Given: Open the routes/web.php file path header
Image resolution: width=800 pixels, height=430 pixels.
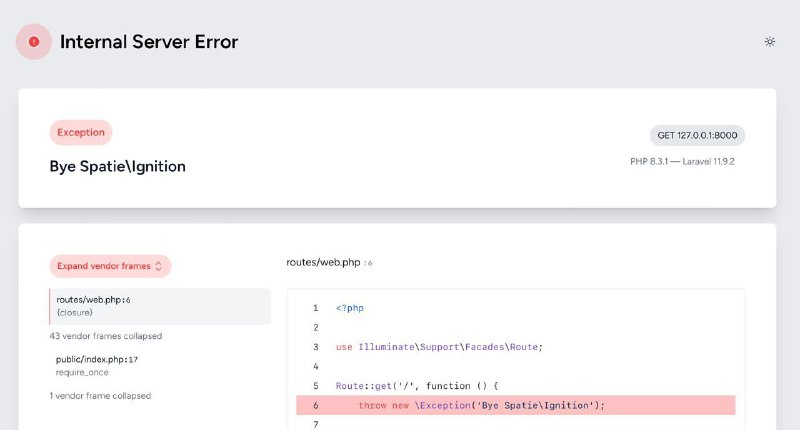Looking at the screenshot, I should coord(329,262).
